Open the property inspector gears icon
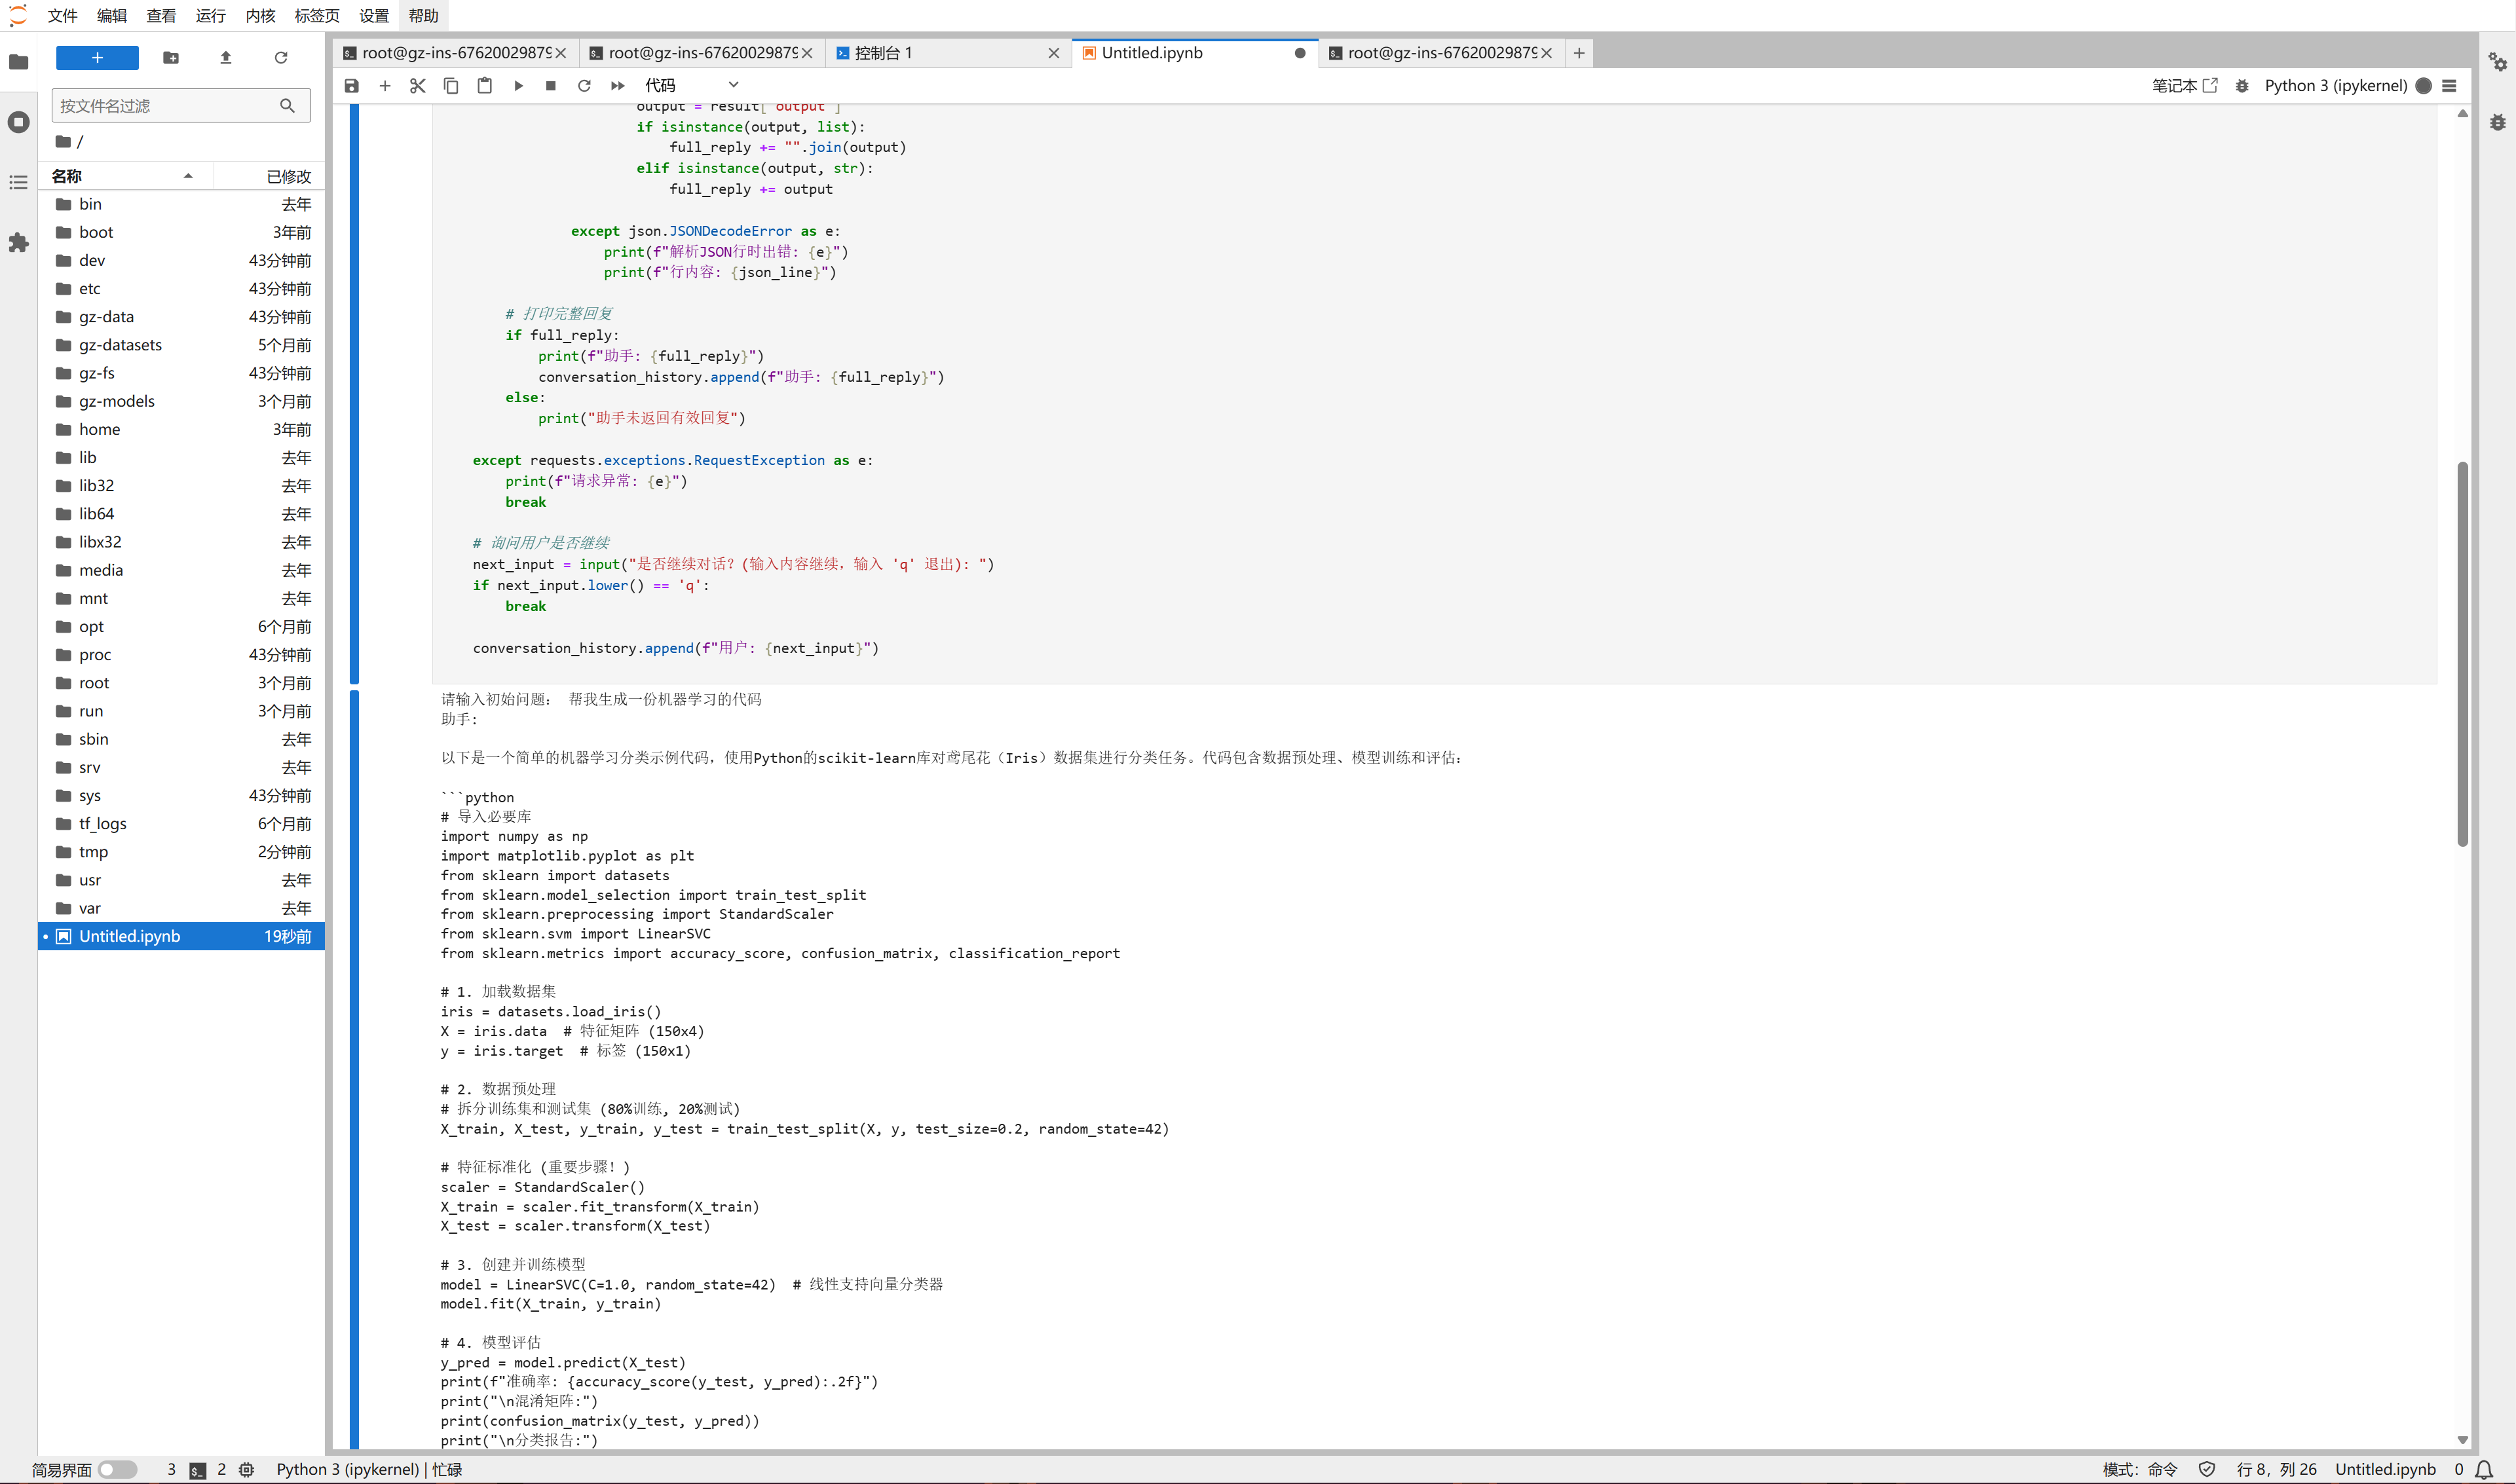Screen dimensions: 2516x1484 point(2497,62)
